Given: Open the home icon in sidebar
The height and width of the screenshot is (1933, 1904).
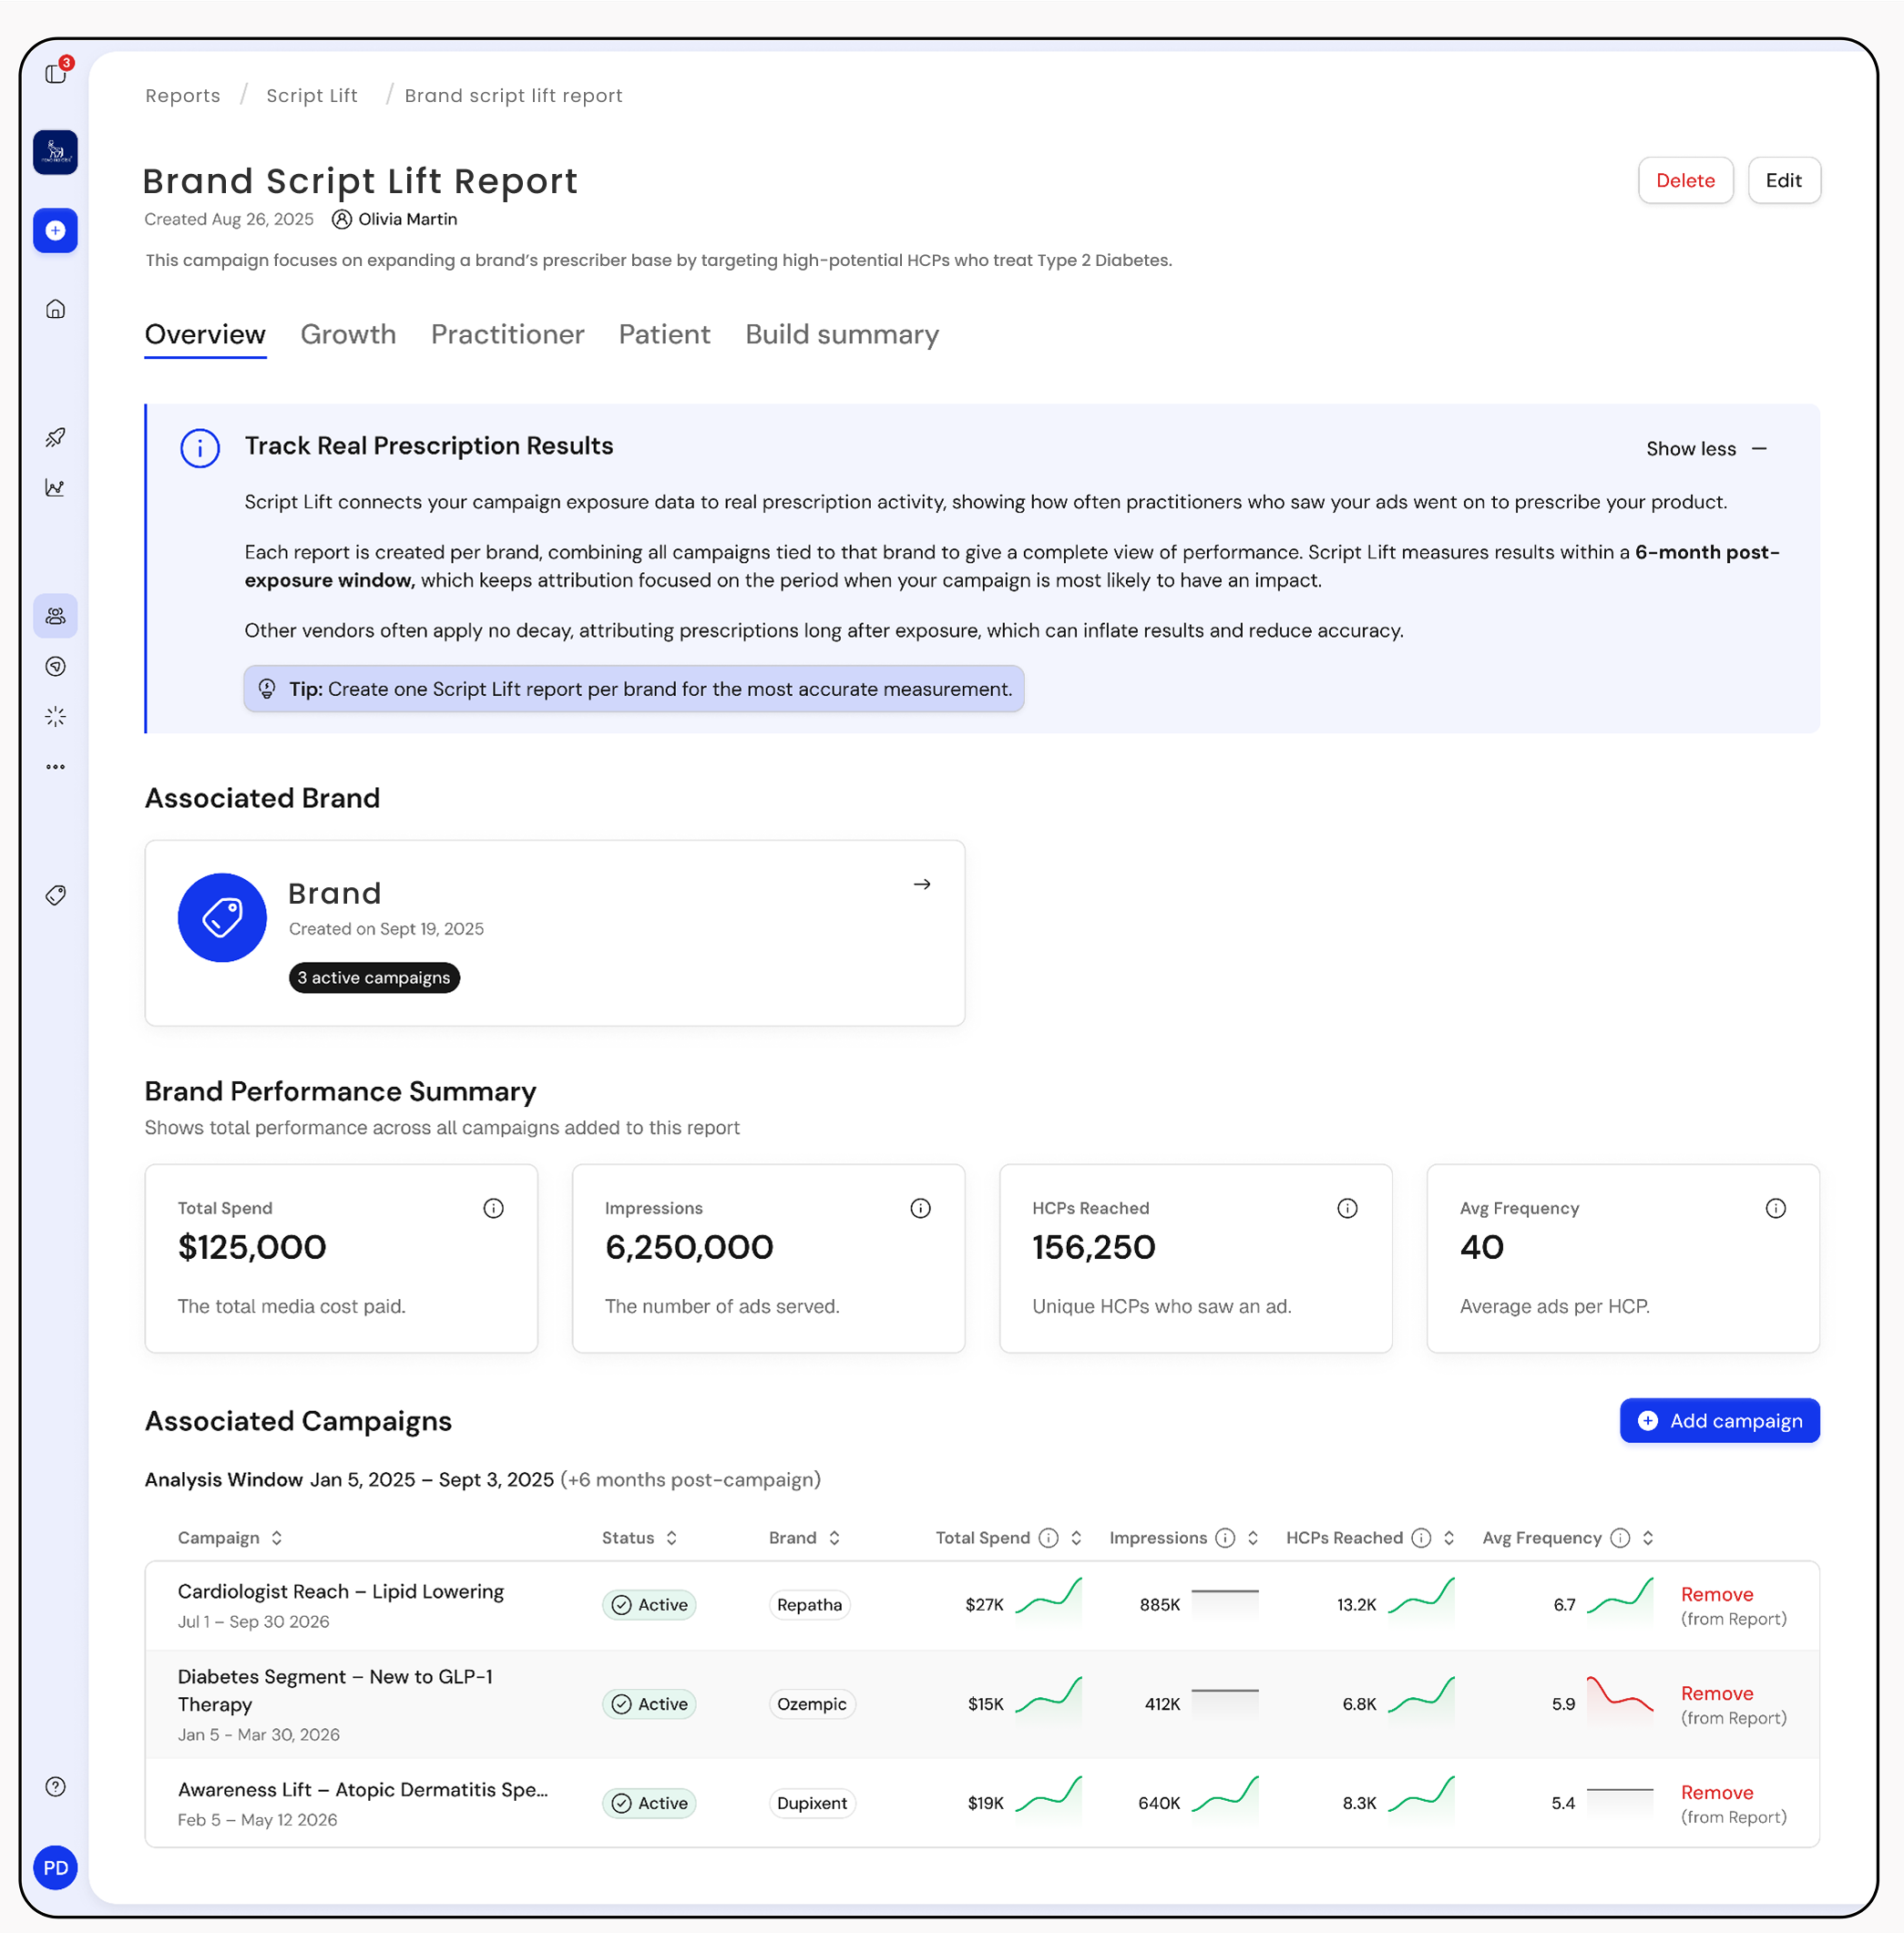Looking at the screenshot, I should (x=56, y=309).
